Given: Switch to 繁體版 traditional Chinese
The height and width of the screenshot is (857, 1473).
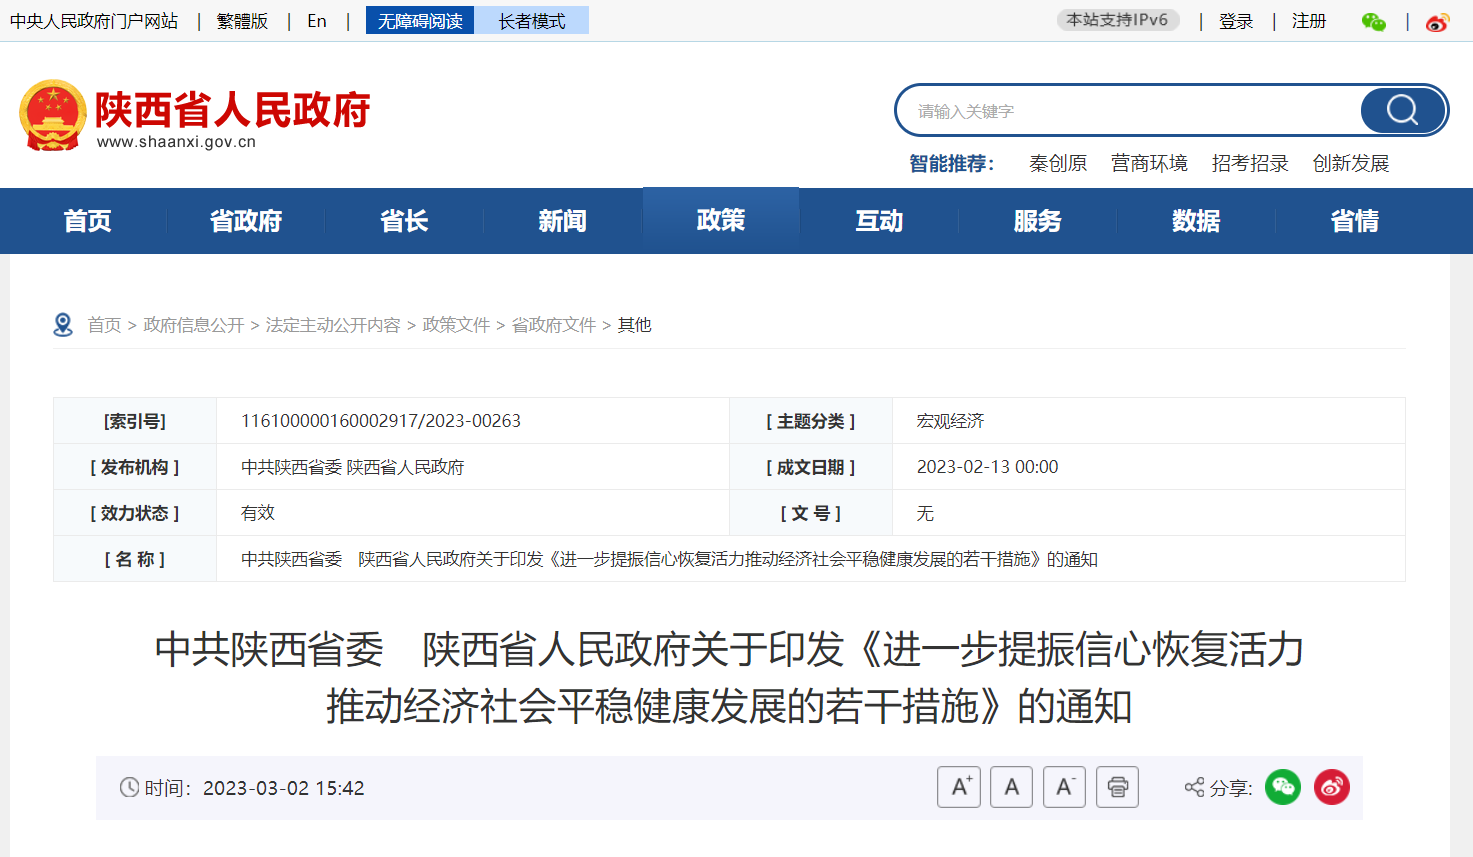Looking at the screenshot, I should click(242, 21).
